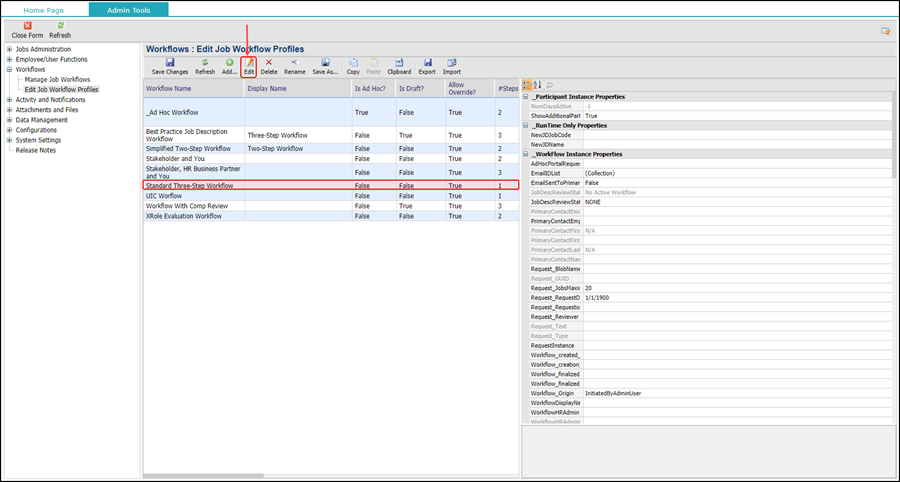This screenshot has width=900, height=482.
Task: Open the Clipboard tool
Action: click(x=399, y=67)
